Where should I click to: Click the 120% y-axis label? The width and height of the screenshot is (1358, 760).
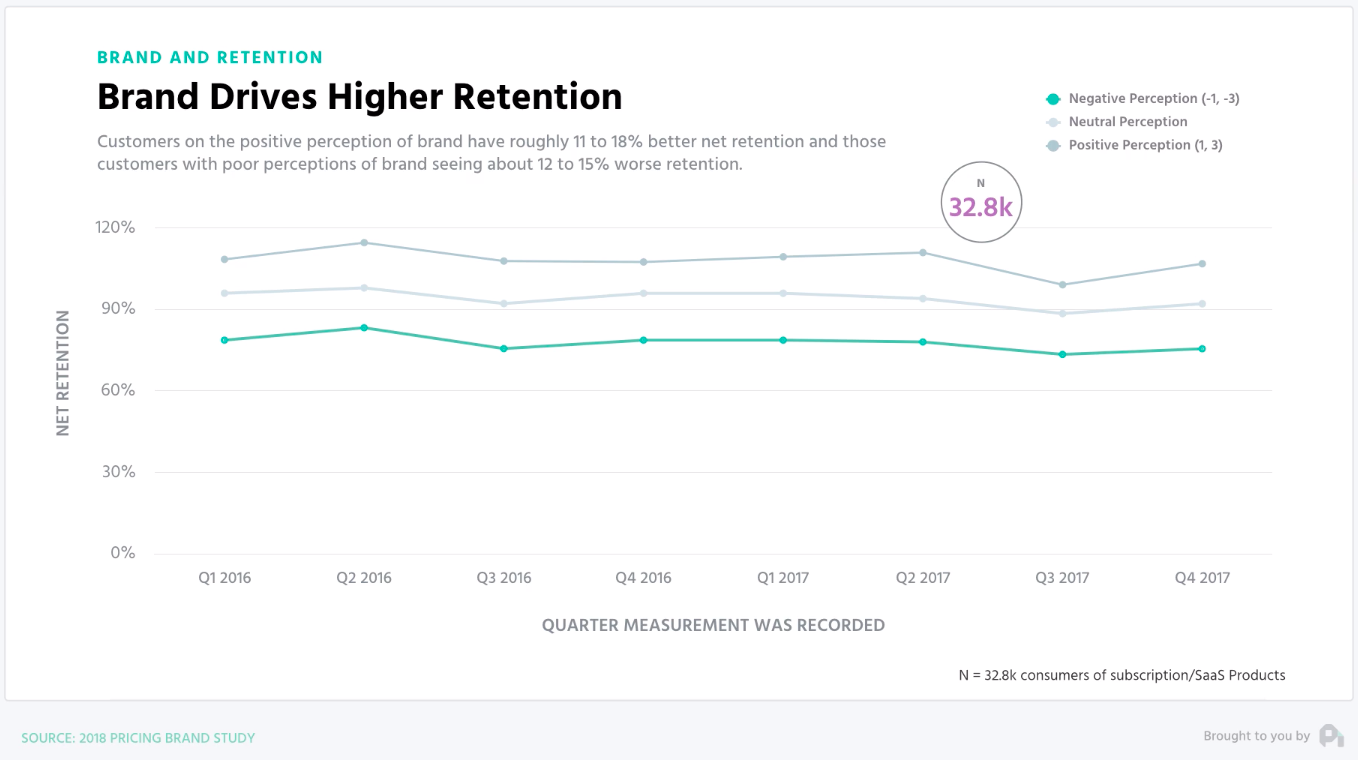pos(115,227)
